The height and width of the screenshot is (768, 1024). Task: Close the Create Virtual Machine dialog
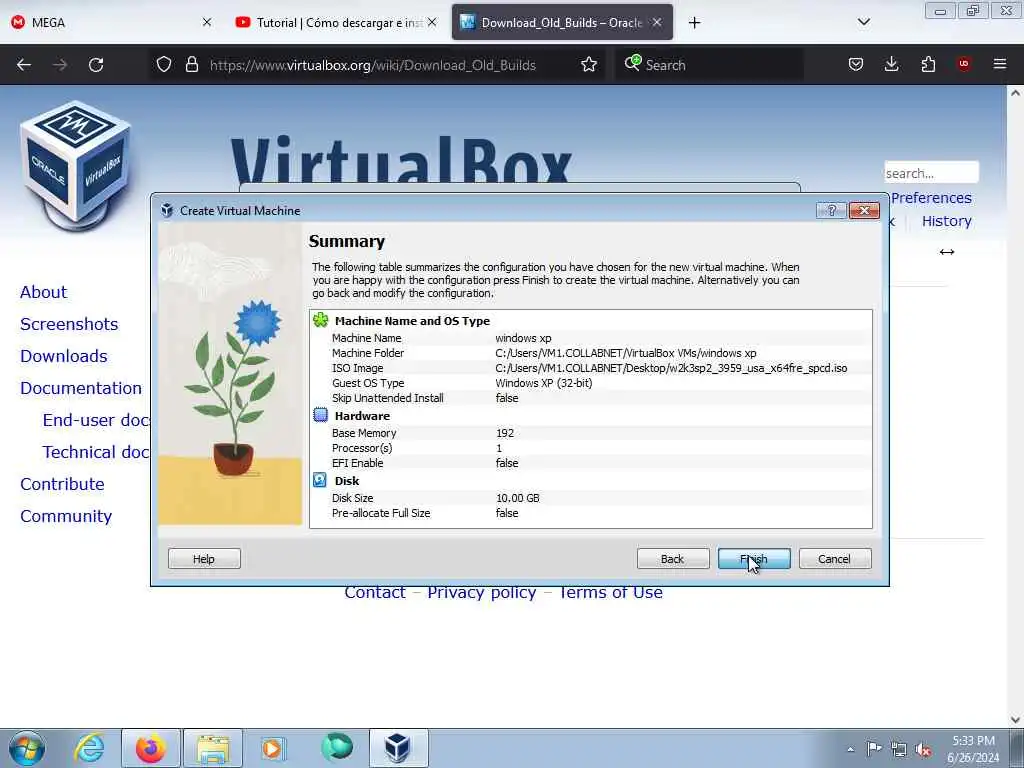(x=864, y=210)
